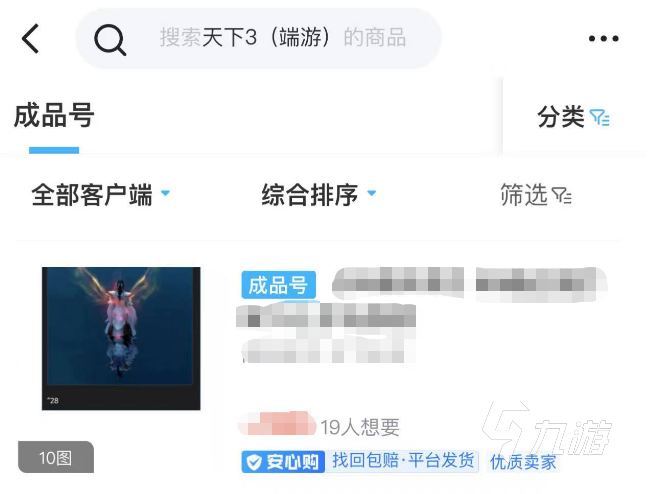Tap the 10图 image count badge

(56, 457)
